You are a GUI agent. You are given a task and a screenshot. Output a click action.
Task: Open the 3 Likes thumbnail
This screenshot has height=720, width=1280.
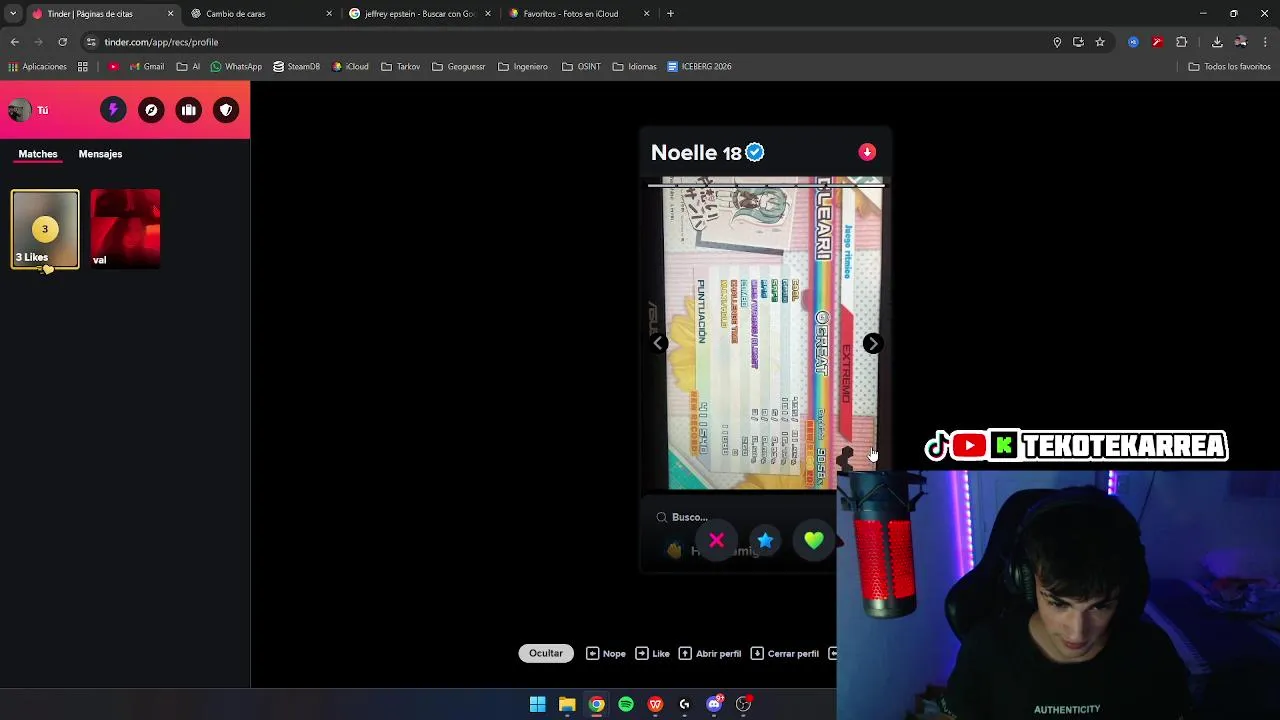click(x=45, y=230)
